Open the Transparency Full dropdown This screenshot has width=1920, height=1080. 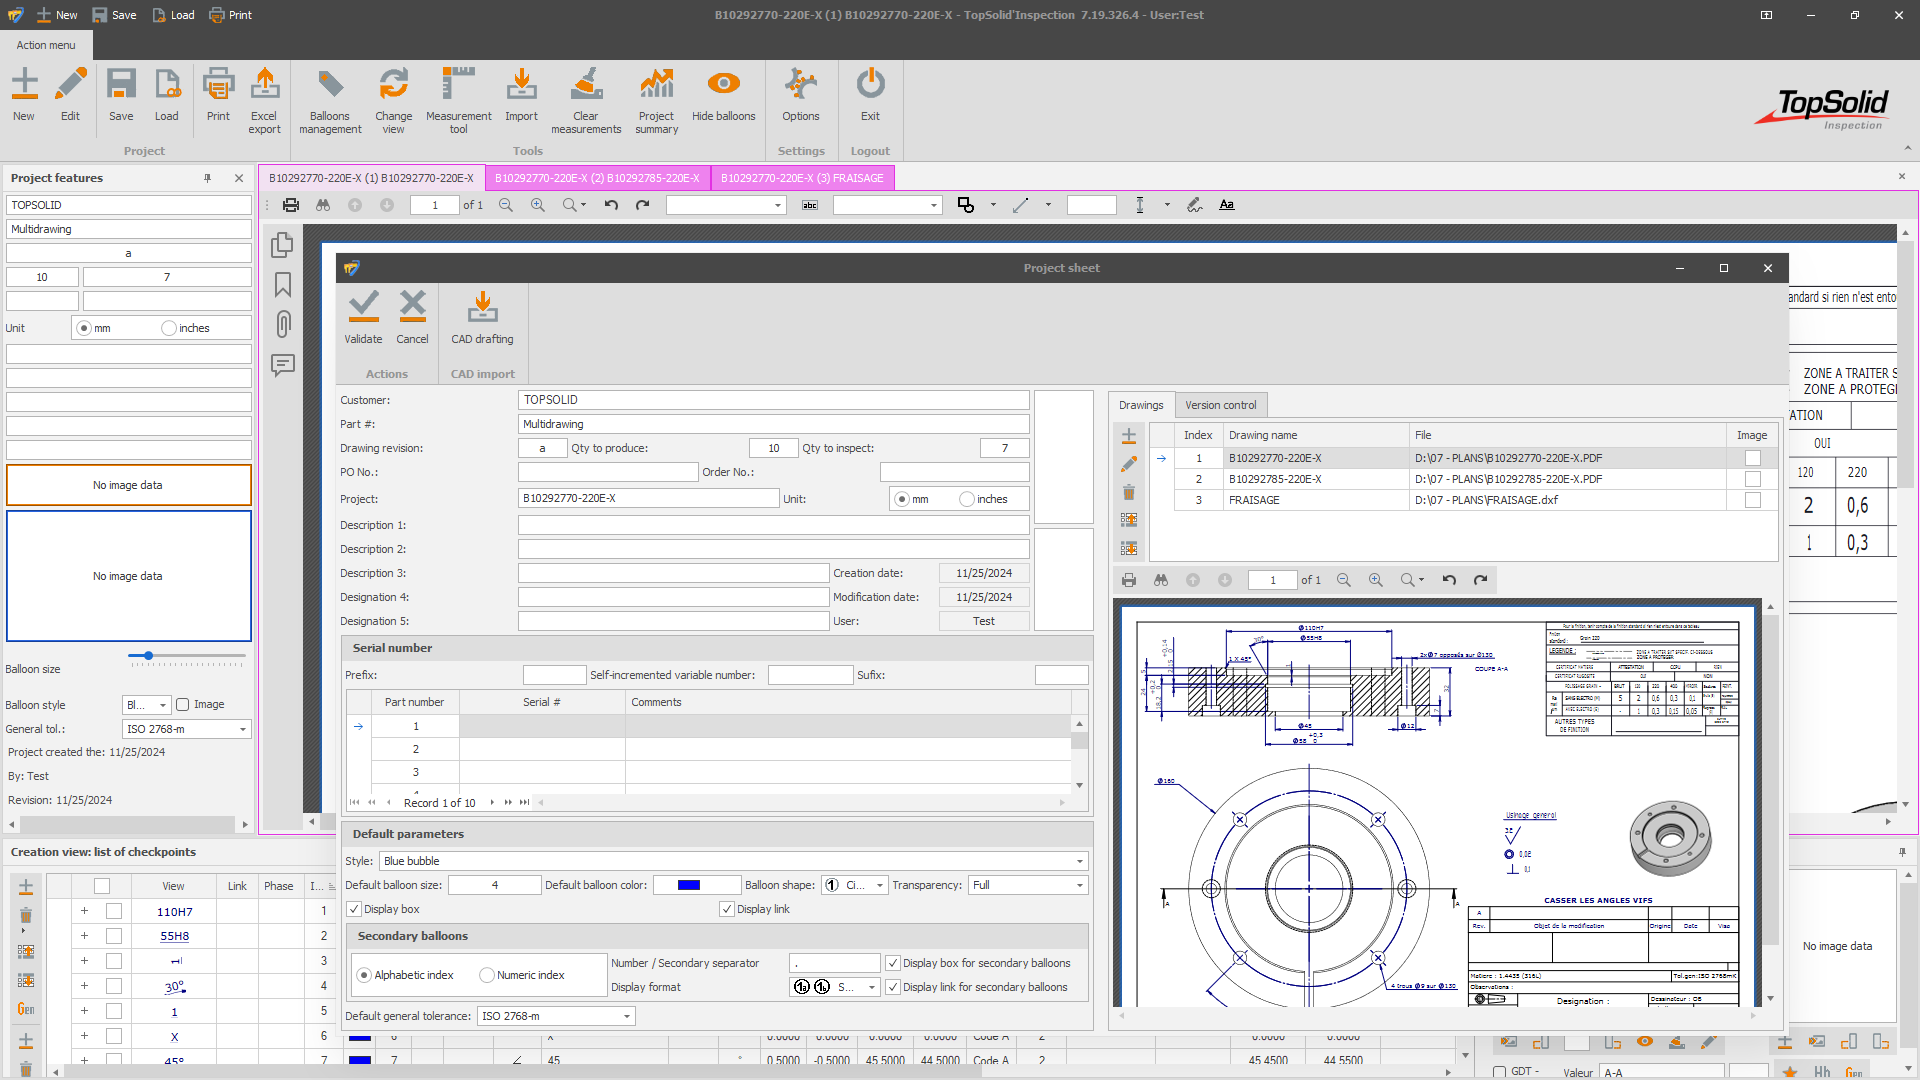pyautogui.click(x=1080, y=885)
